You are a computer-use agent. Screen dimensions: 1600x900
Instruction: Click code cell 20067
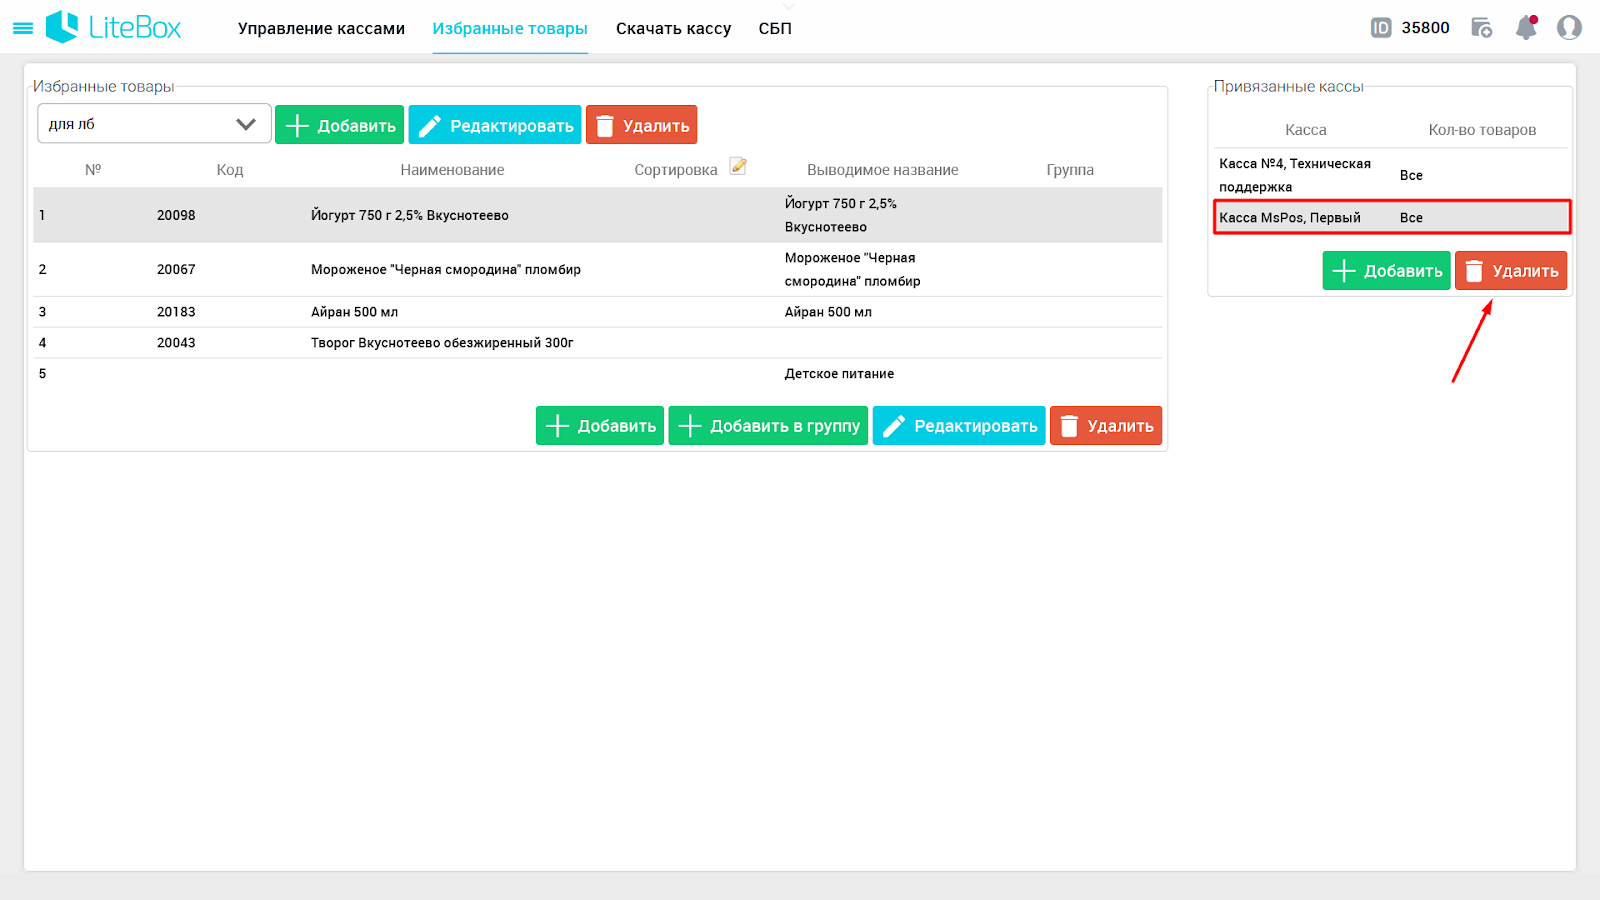pos(176,270)
